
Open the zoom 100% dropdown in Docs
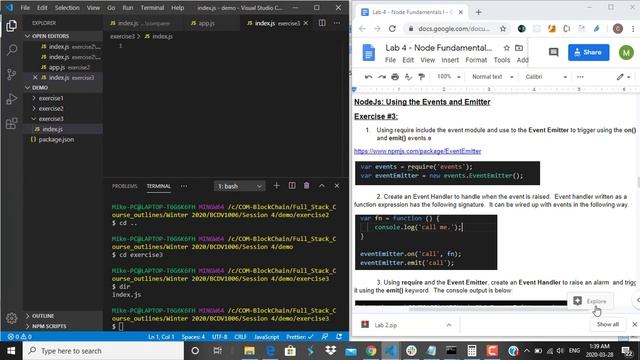pyautogui.click(x=448, y=77)
